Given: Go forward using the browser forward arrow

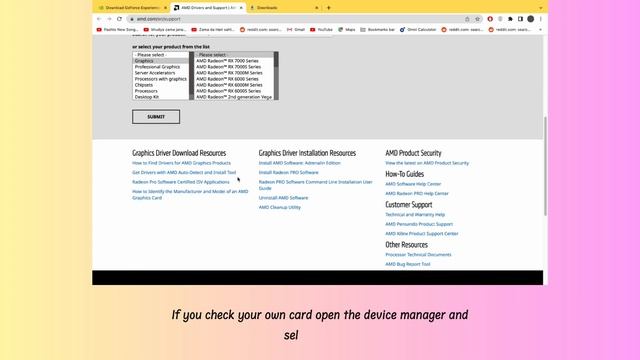Looking at the screenshot, I should coord(109,19).
